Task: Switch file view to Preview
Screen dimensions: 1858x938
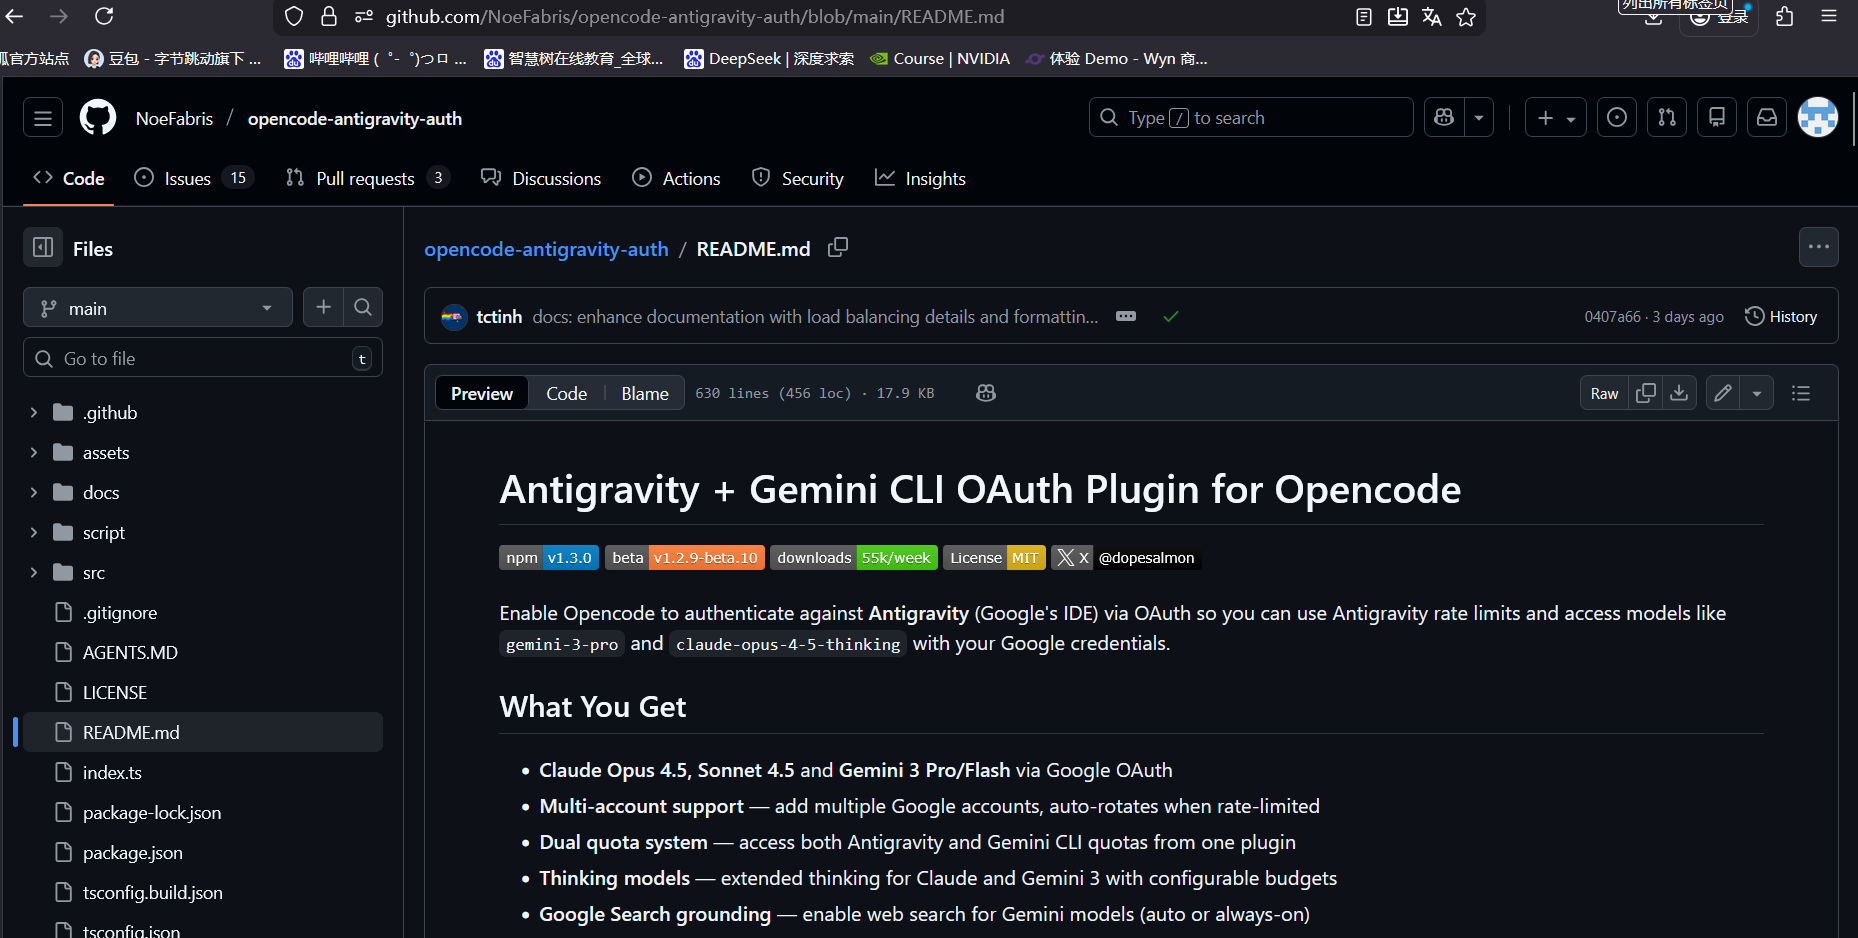Action: (482, 393)
